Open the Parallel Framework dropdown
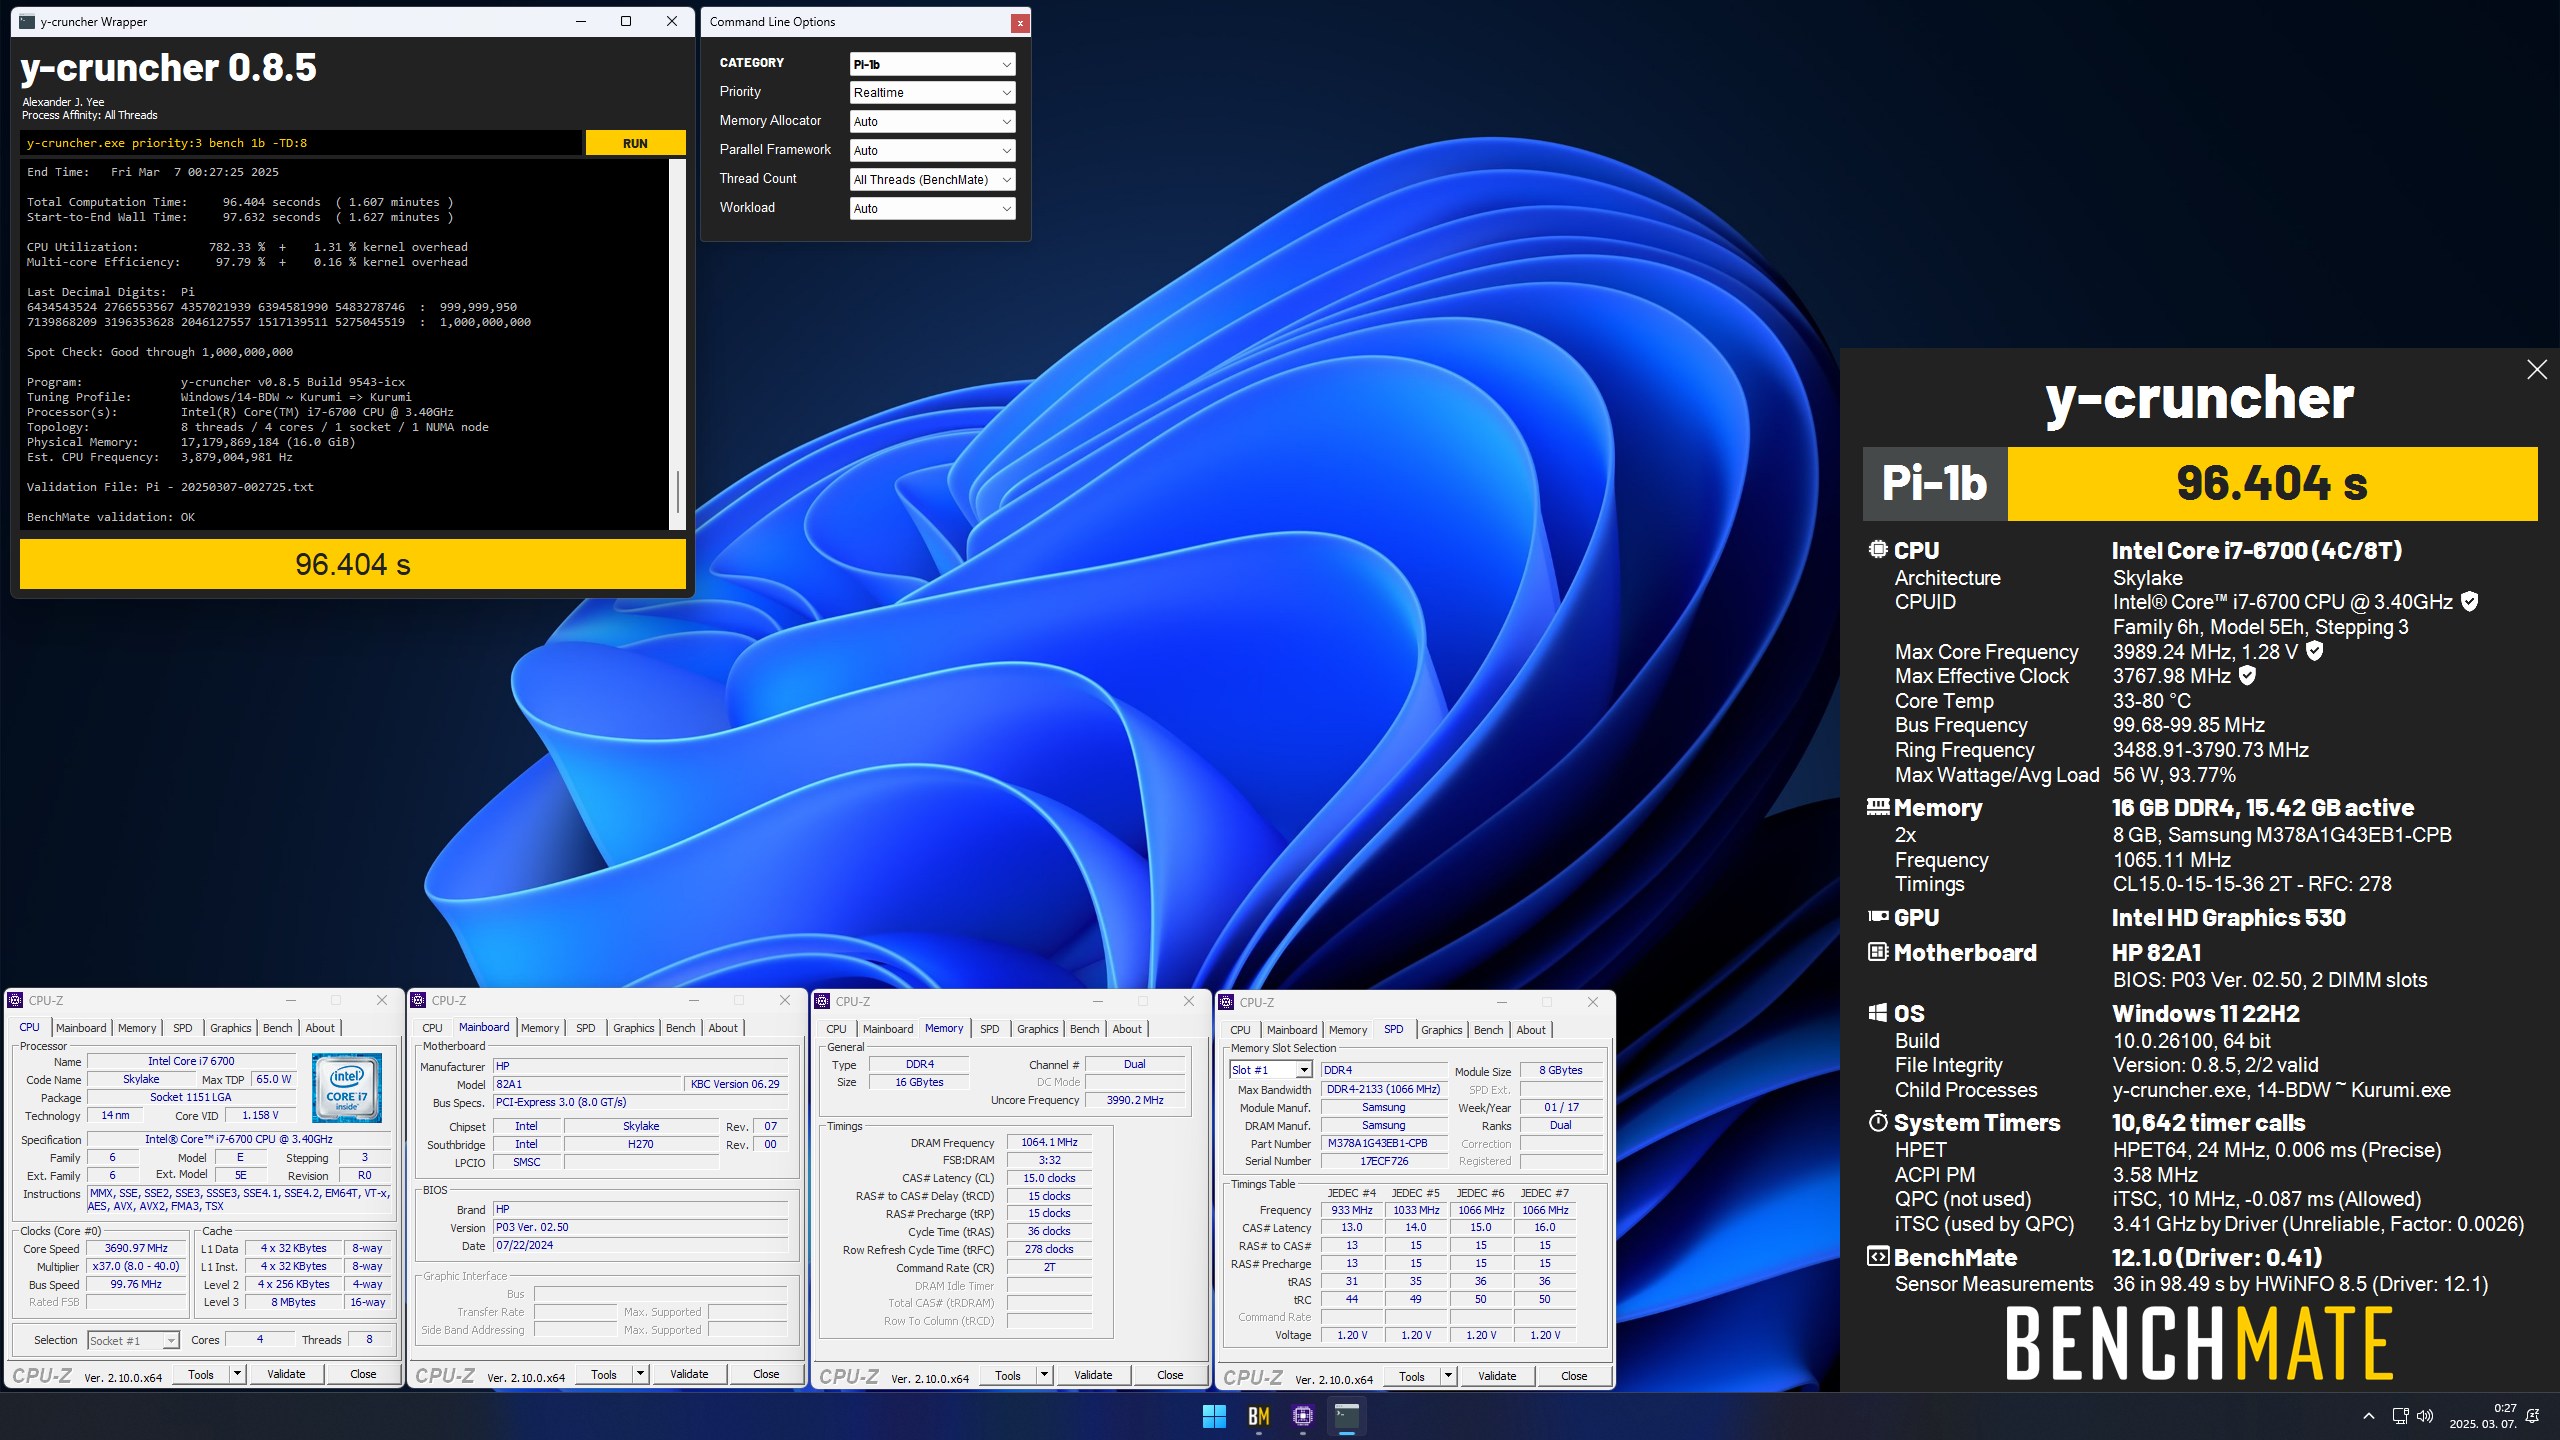Screen dimensions: 2560x1440 (932, 151)
